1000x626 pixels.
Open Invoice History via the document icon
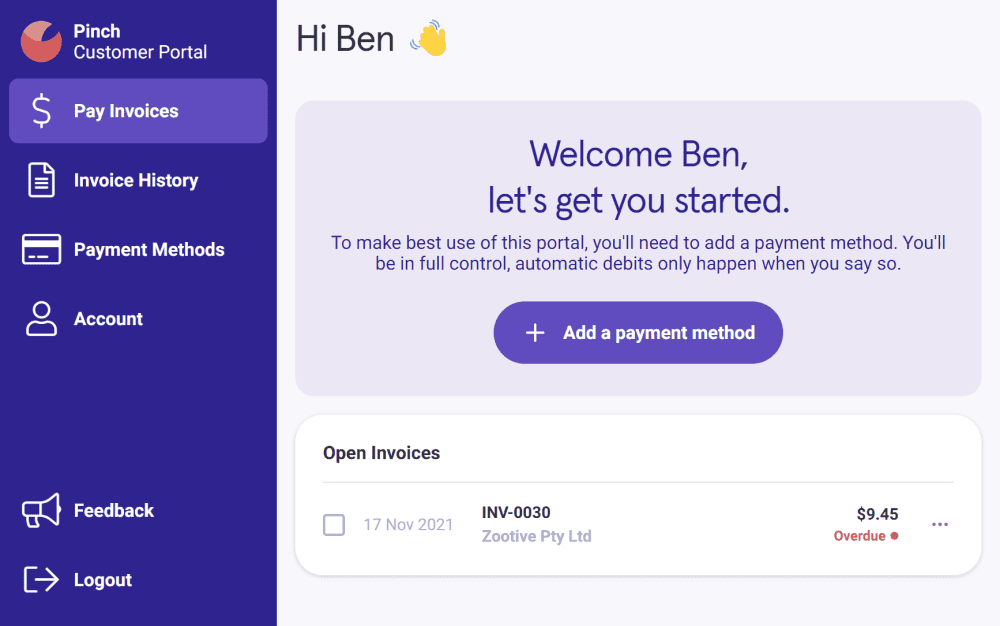coord(40,179)
